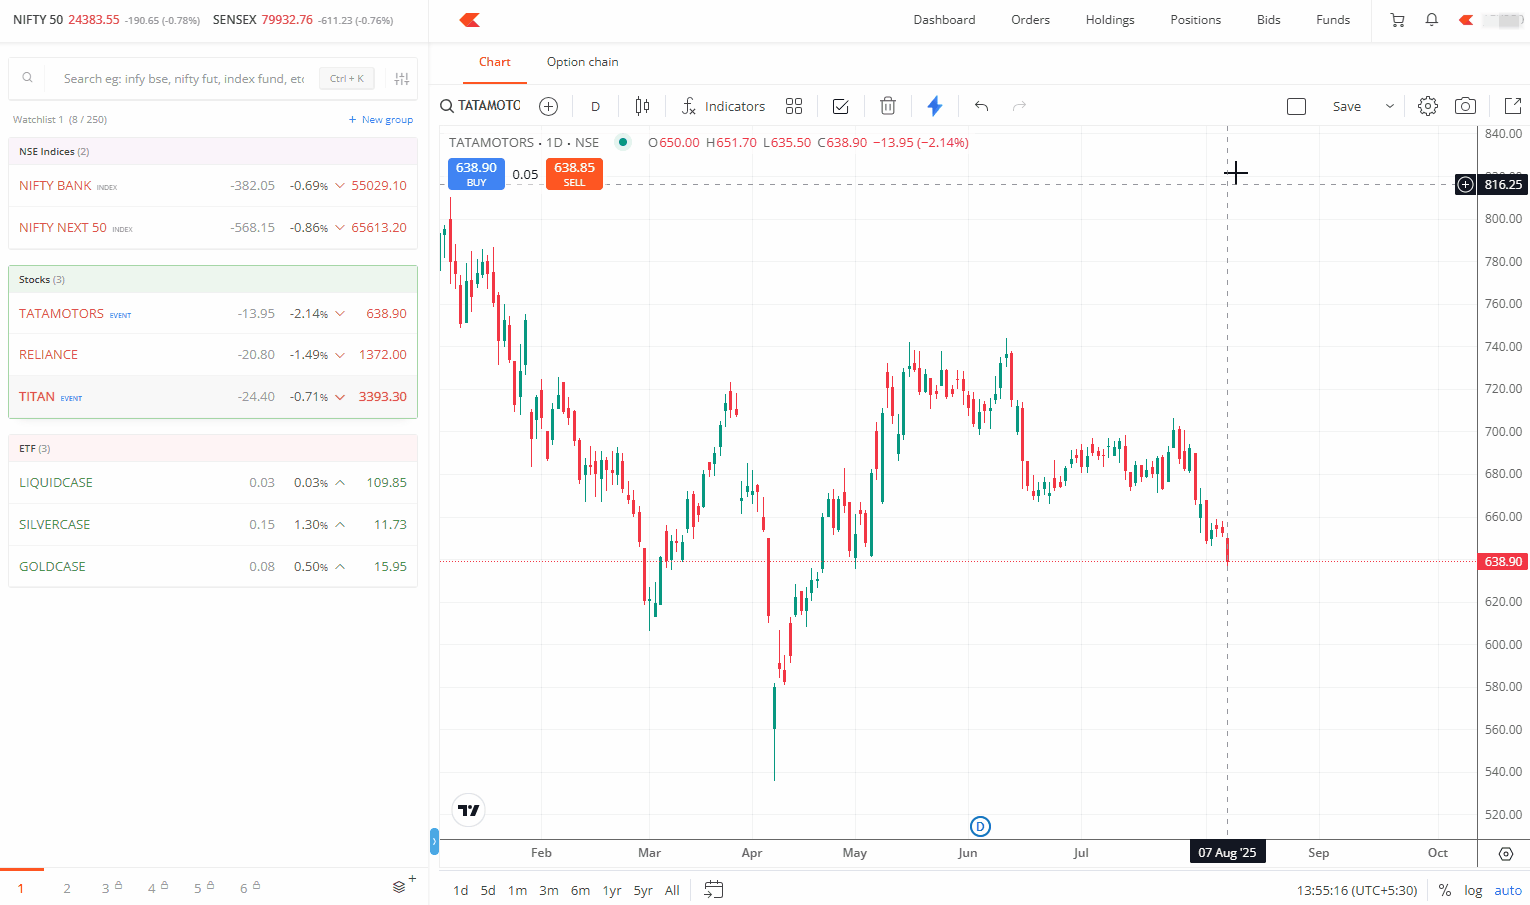Click the blue BUY 638.90 button

click(x=476, y=173)
